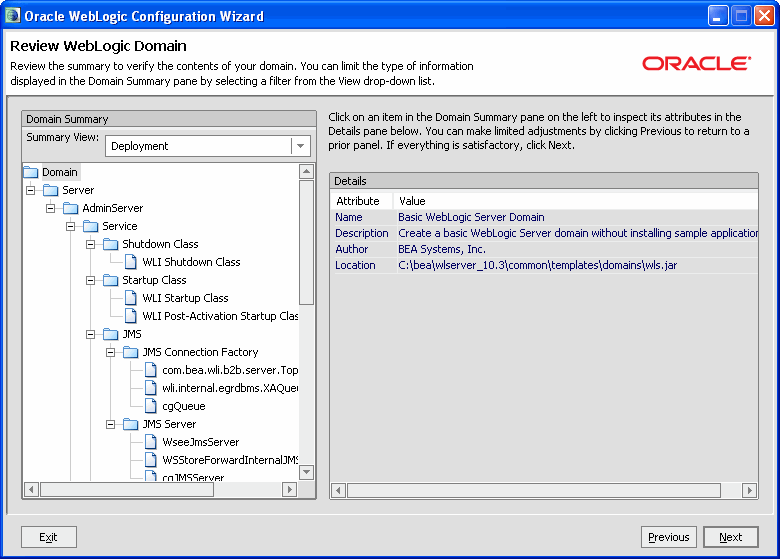
Task: Collapse the Service tree node
Action: (71, 226)
